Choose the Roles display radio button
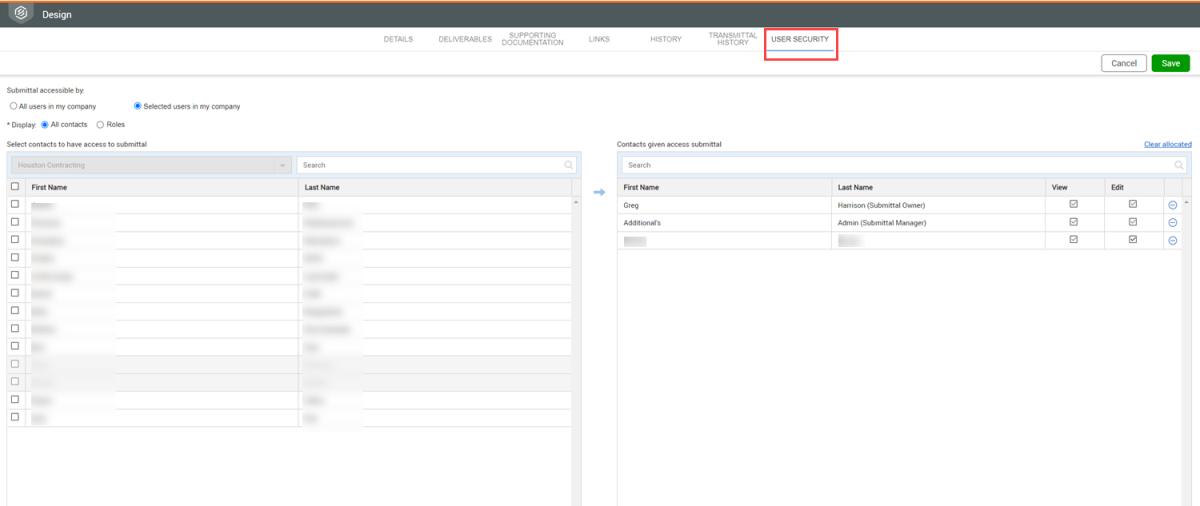This screenshot has width=1200, height=506. [100, 125]
